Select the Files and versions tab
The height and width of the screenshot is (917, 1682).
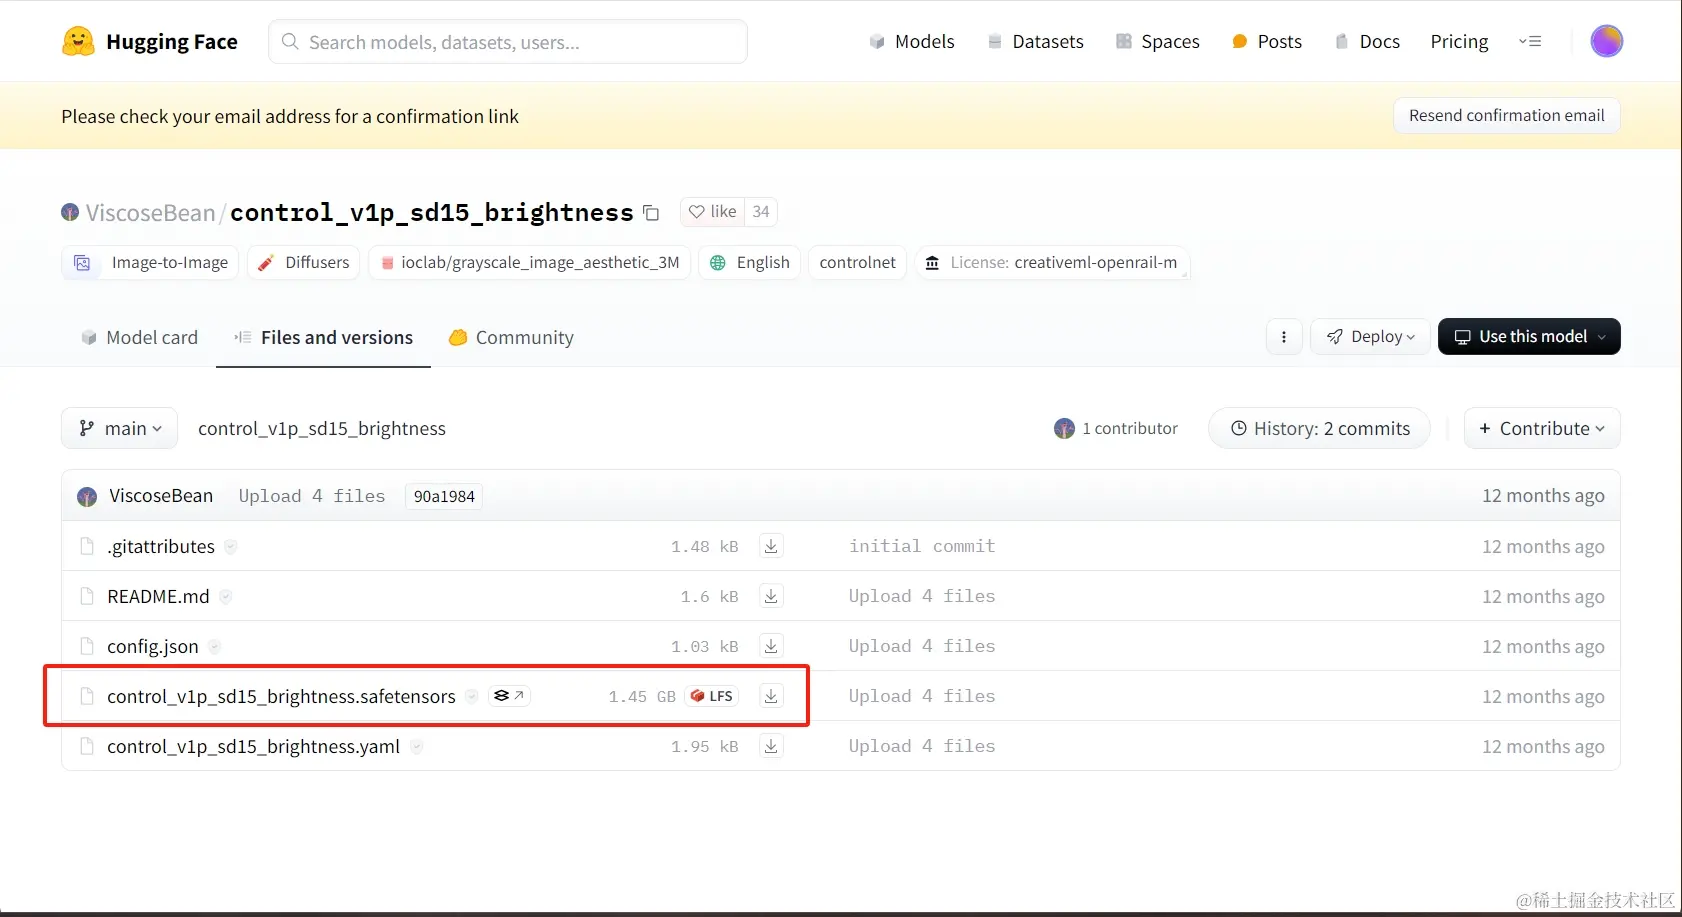pyautogui.click(x=323, y=337)
